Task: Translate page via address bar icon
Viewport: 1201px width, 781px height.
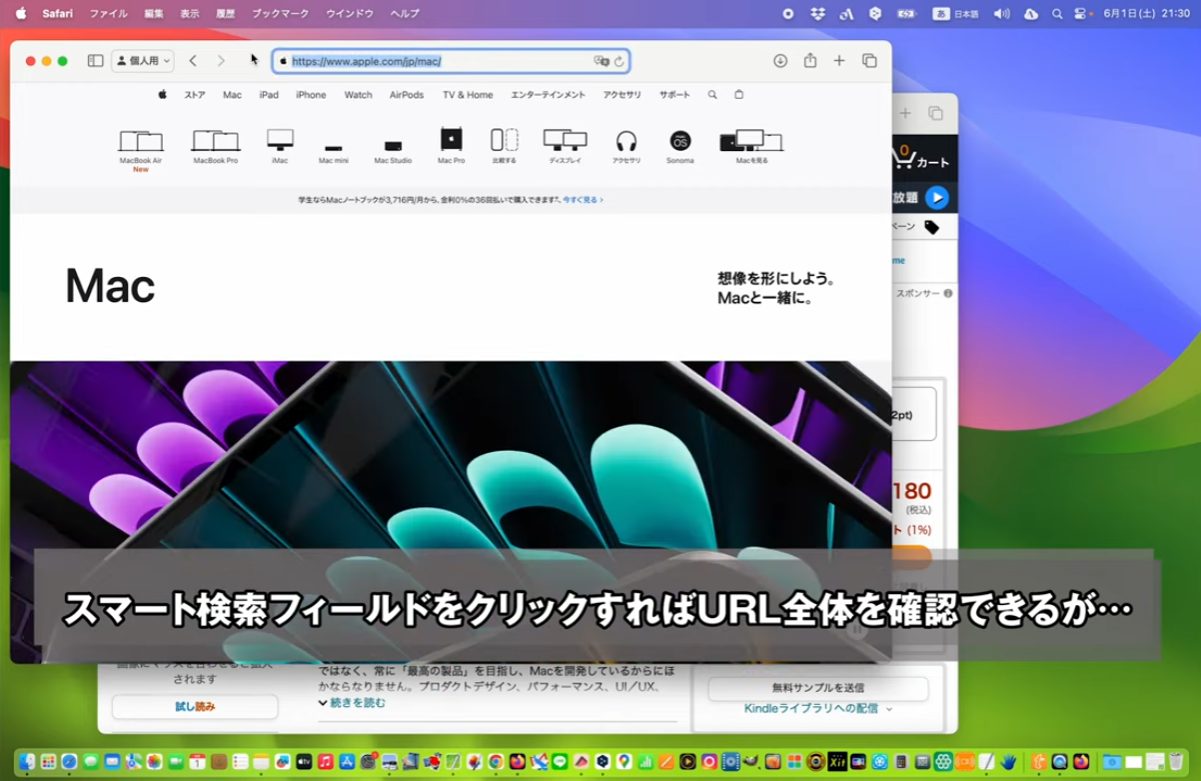Action: pos(601,61)
